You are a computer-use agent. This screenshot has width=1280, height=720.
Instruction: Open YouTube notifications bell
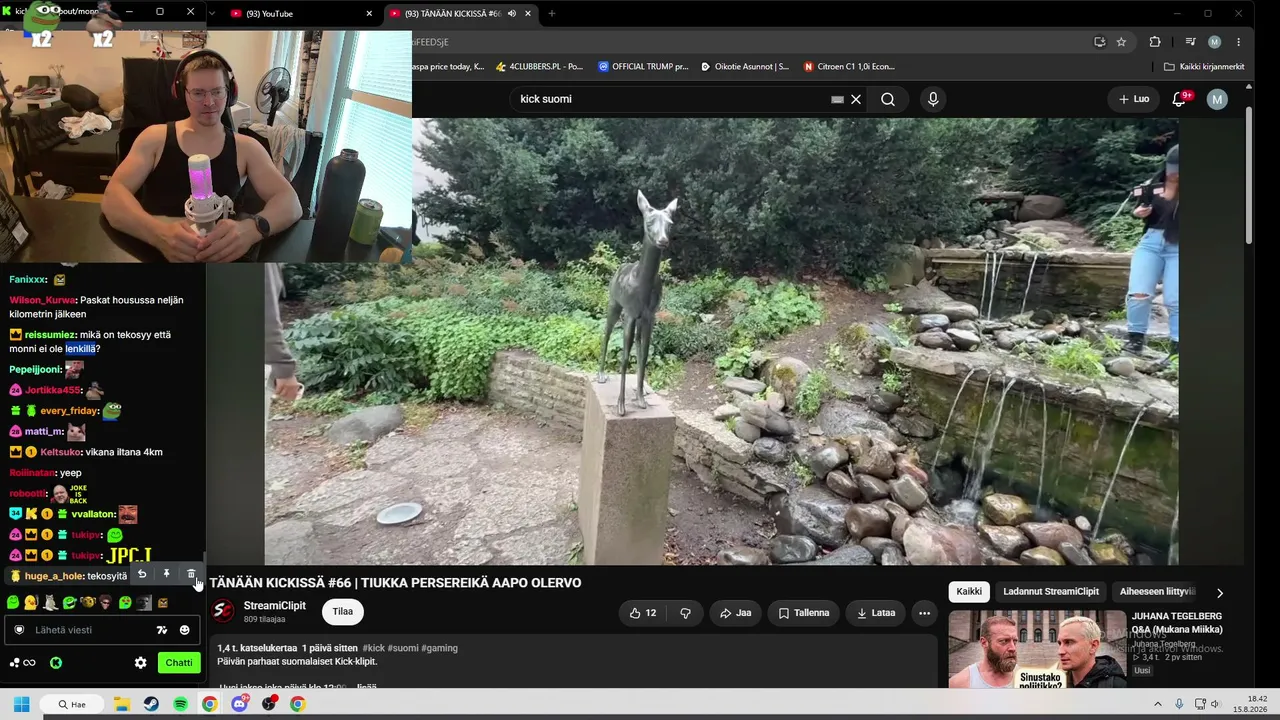pos(1180,99)
